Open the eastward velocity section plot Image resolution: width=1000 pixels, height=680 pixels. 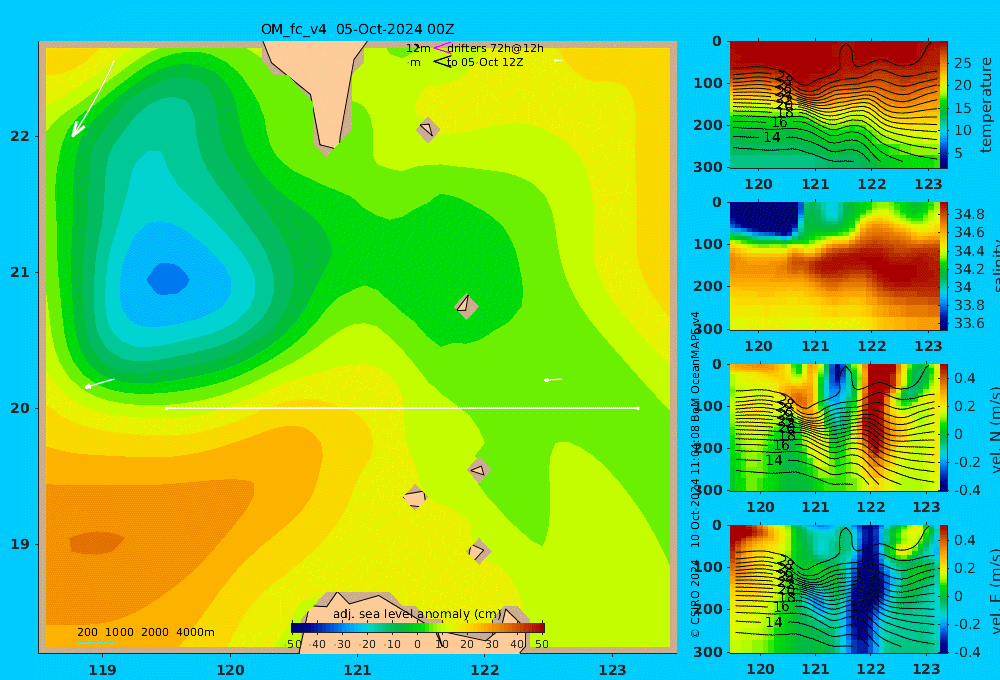(x=834, y=589)
